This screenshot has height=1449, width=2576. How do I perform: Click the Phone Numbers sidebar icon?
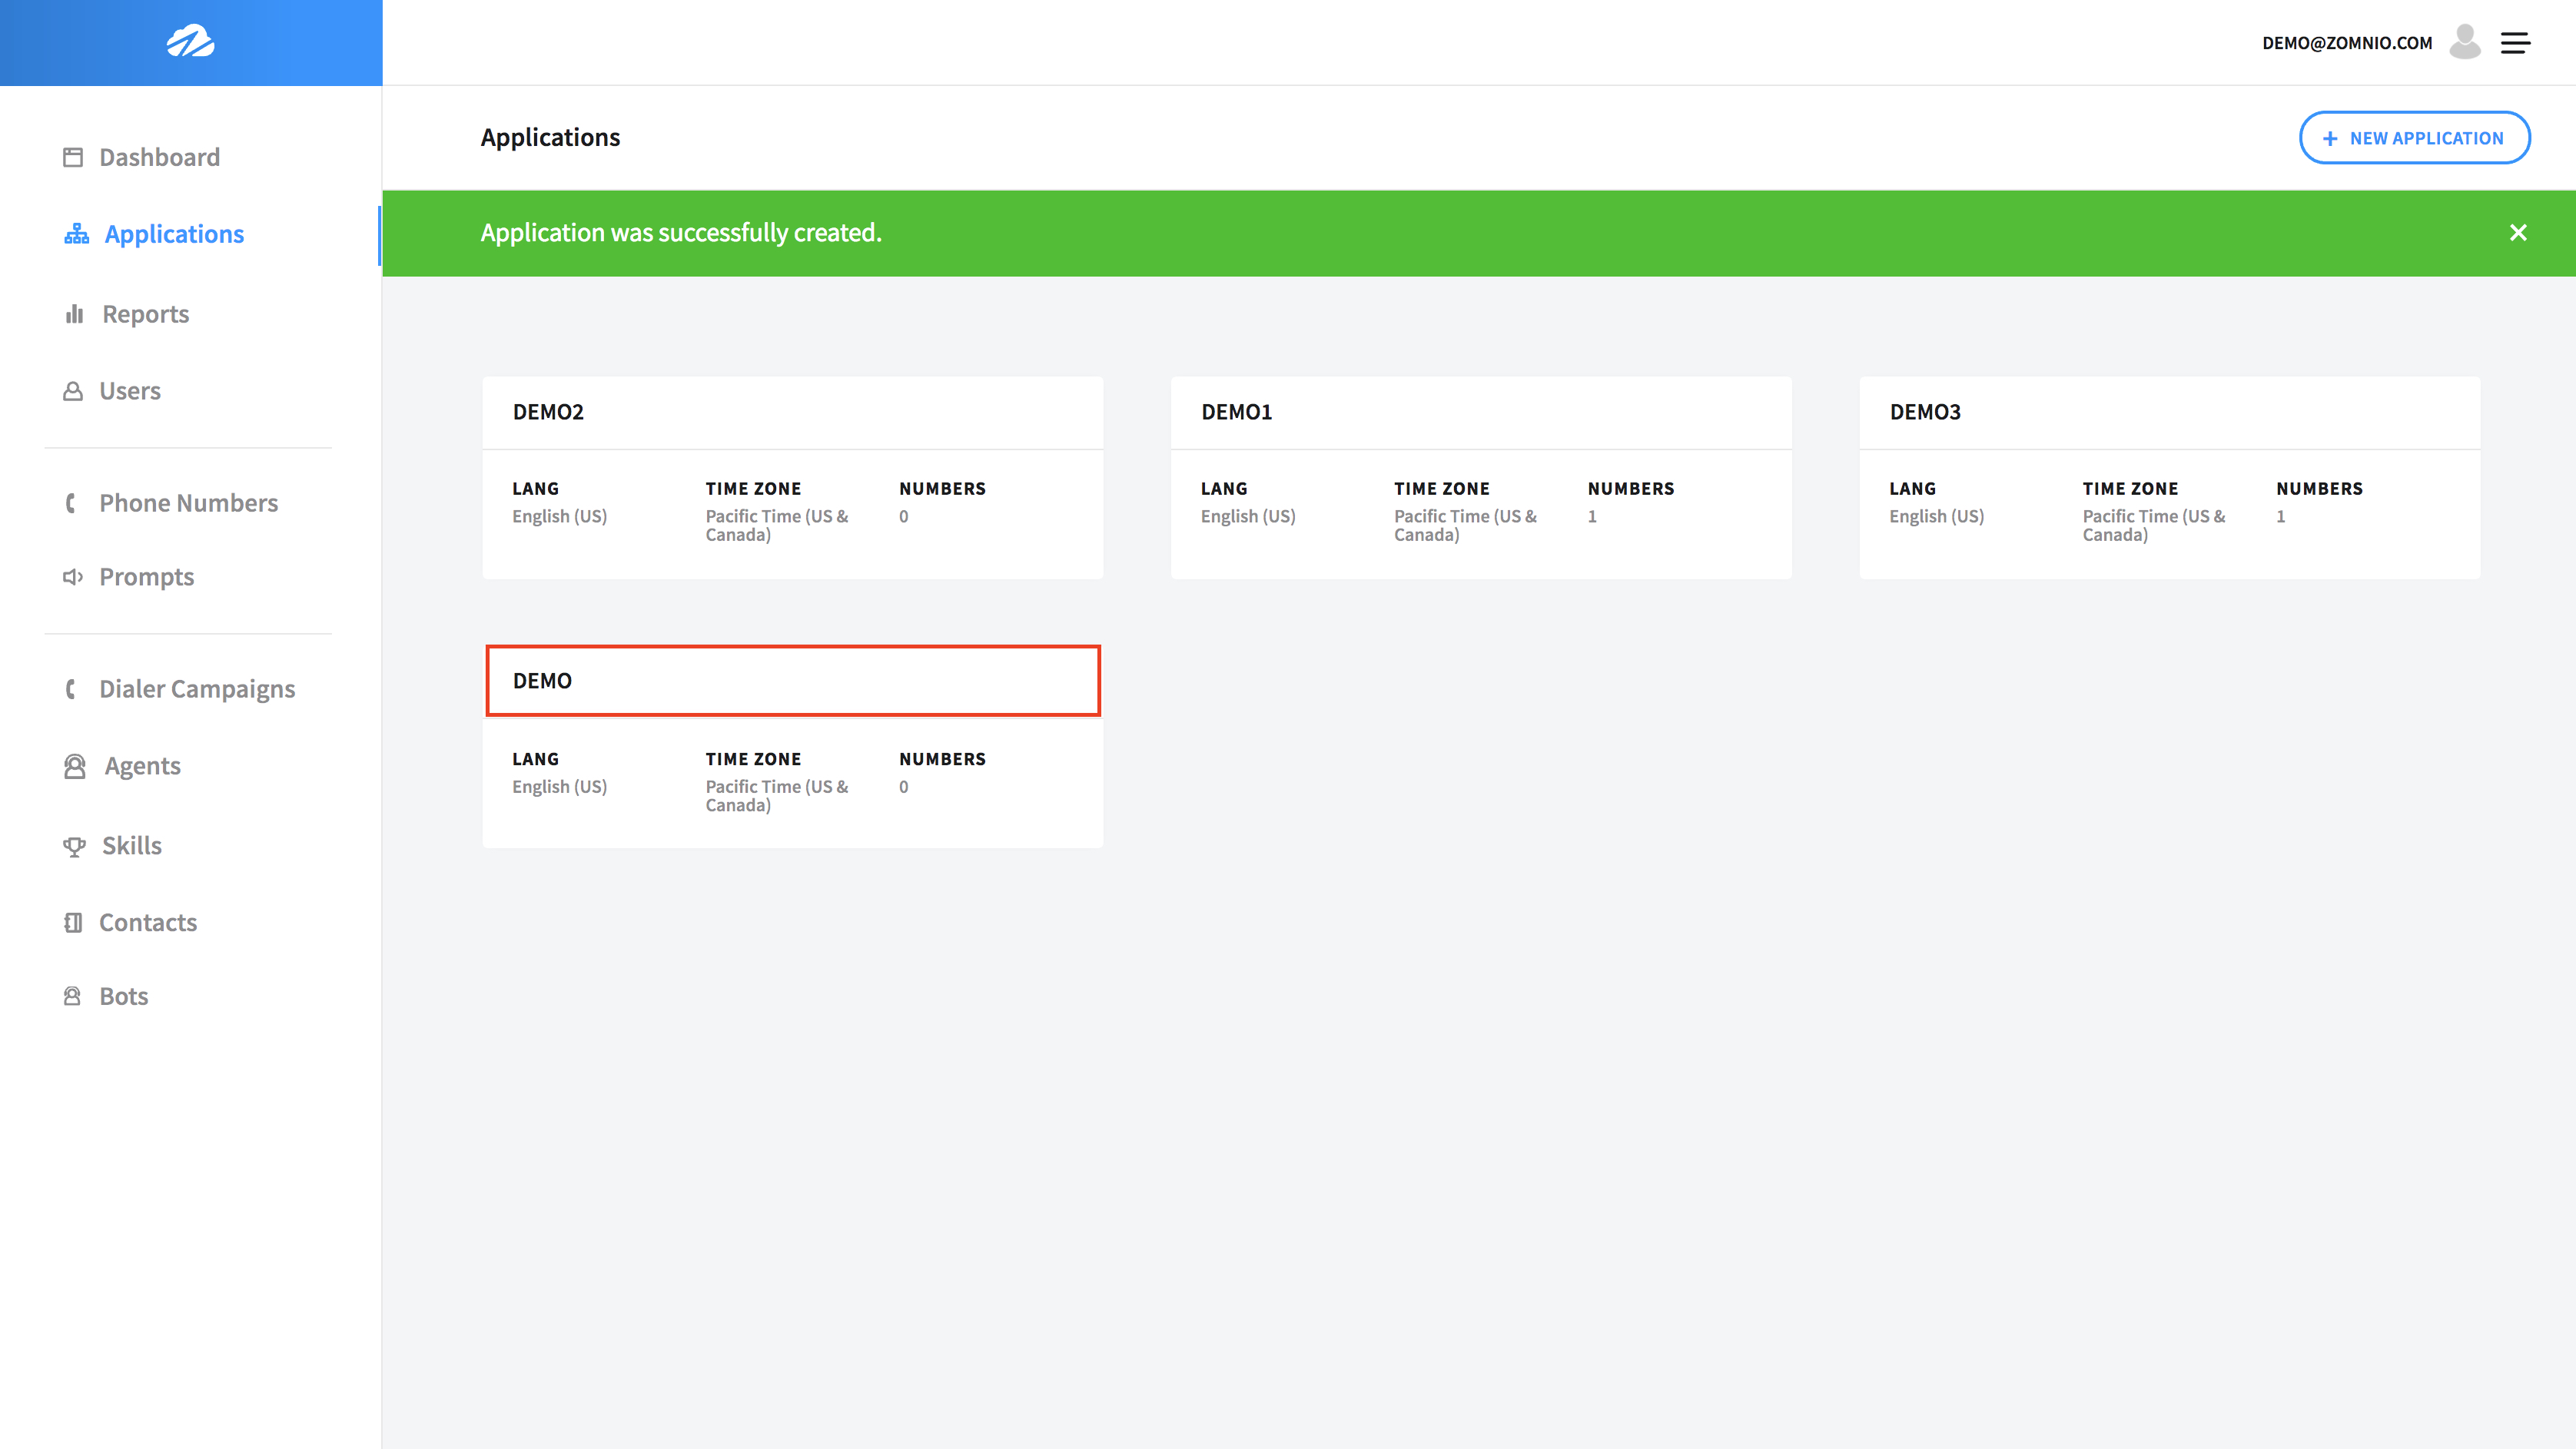[x=72, y=502]
